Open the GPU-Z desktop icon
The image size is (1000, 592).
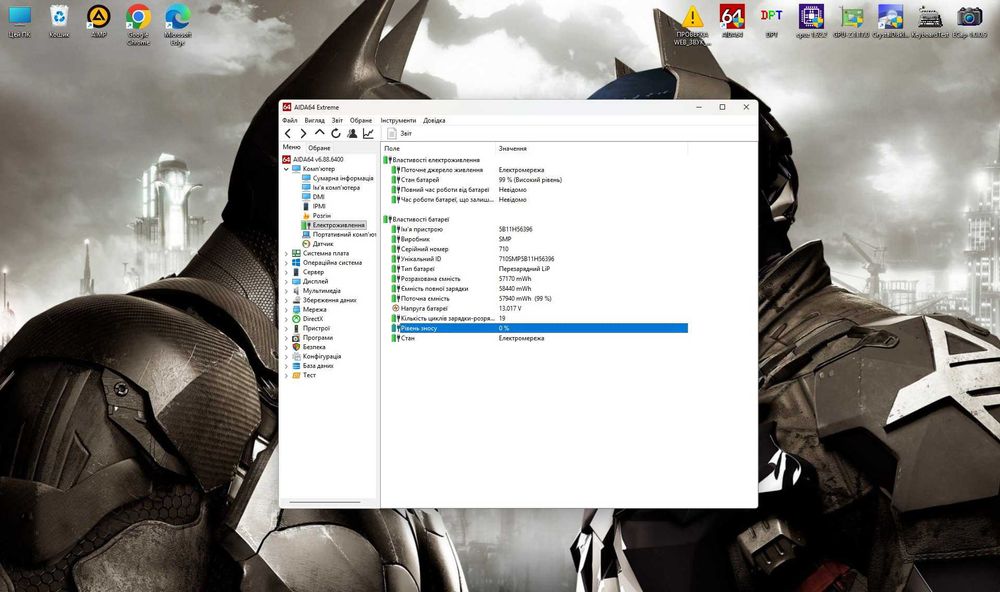pos(851,22)
